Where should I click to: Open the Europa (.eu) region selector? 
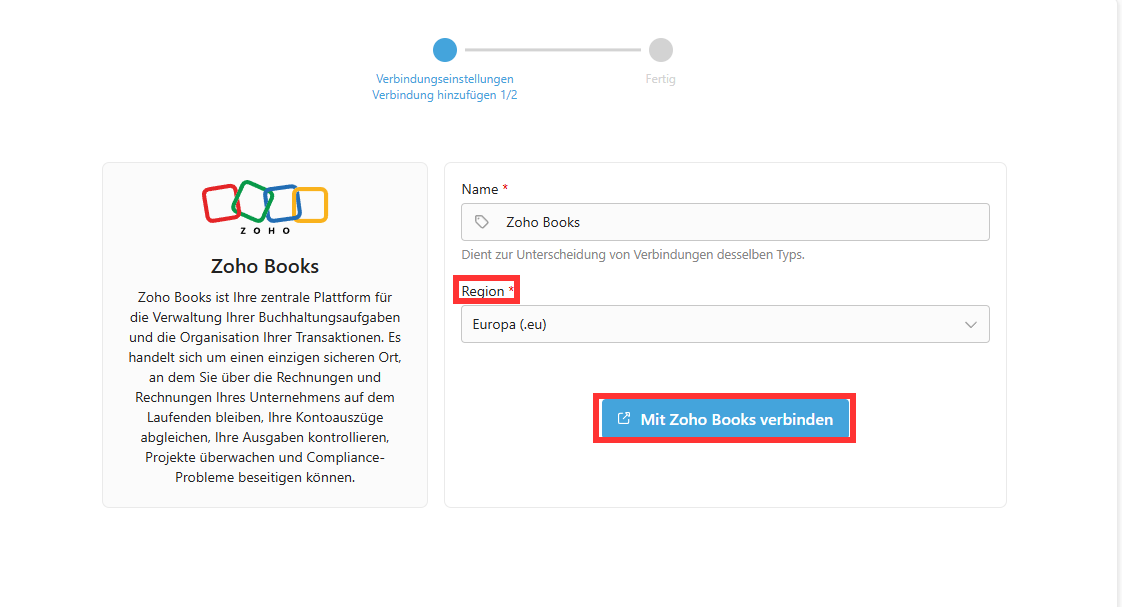click(725, 324)
